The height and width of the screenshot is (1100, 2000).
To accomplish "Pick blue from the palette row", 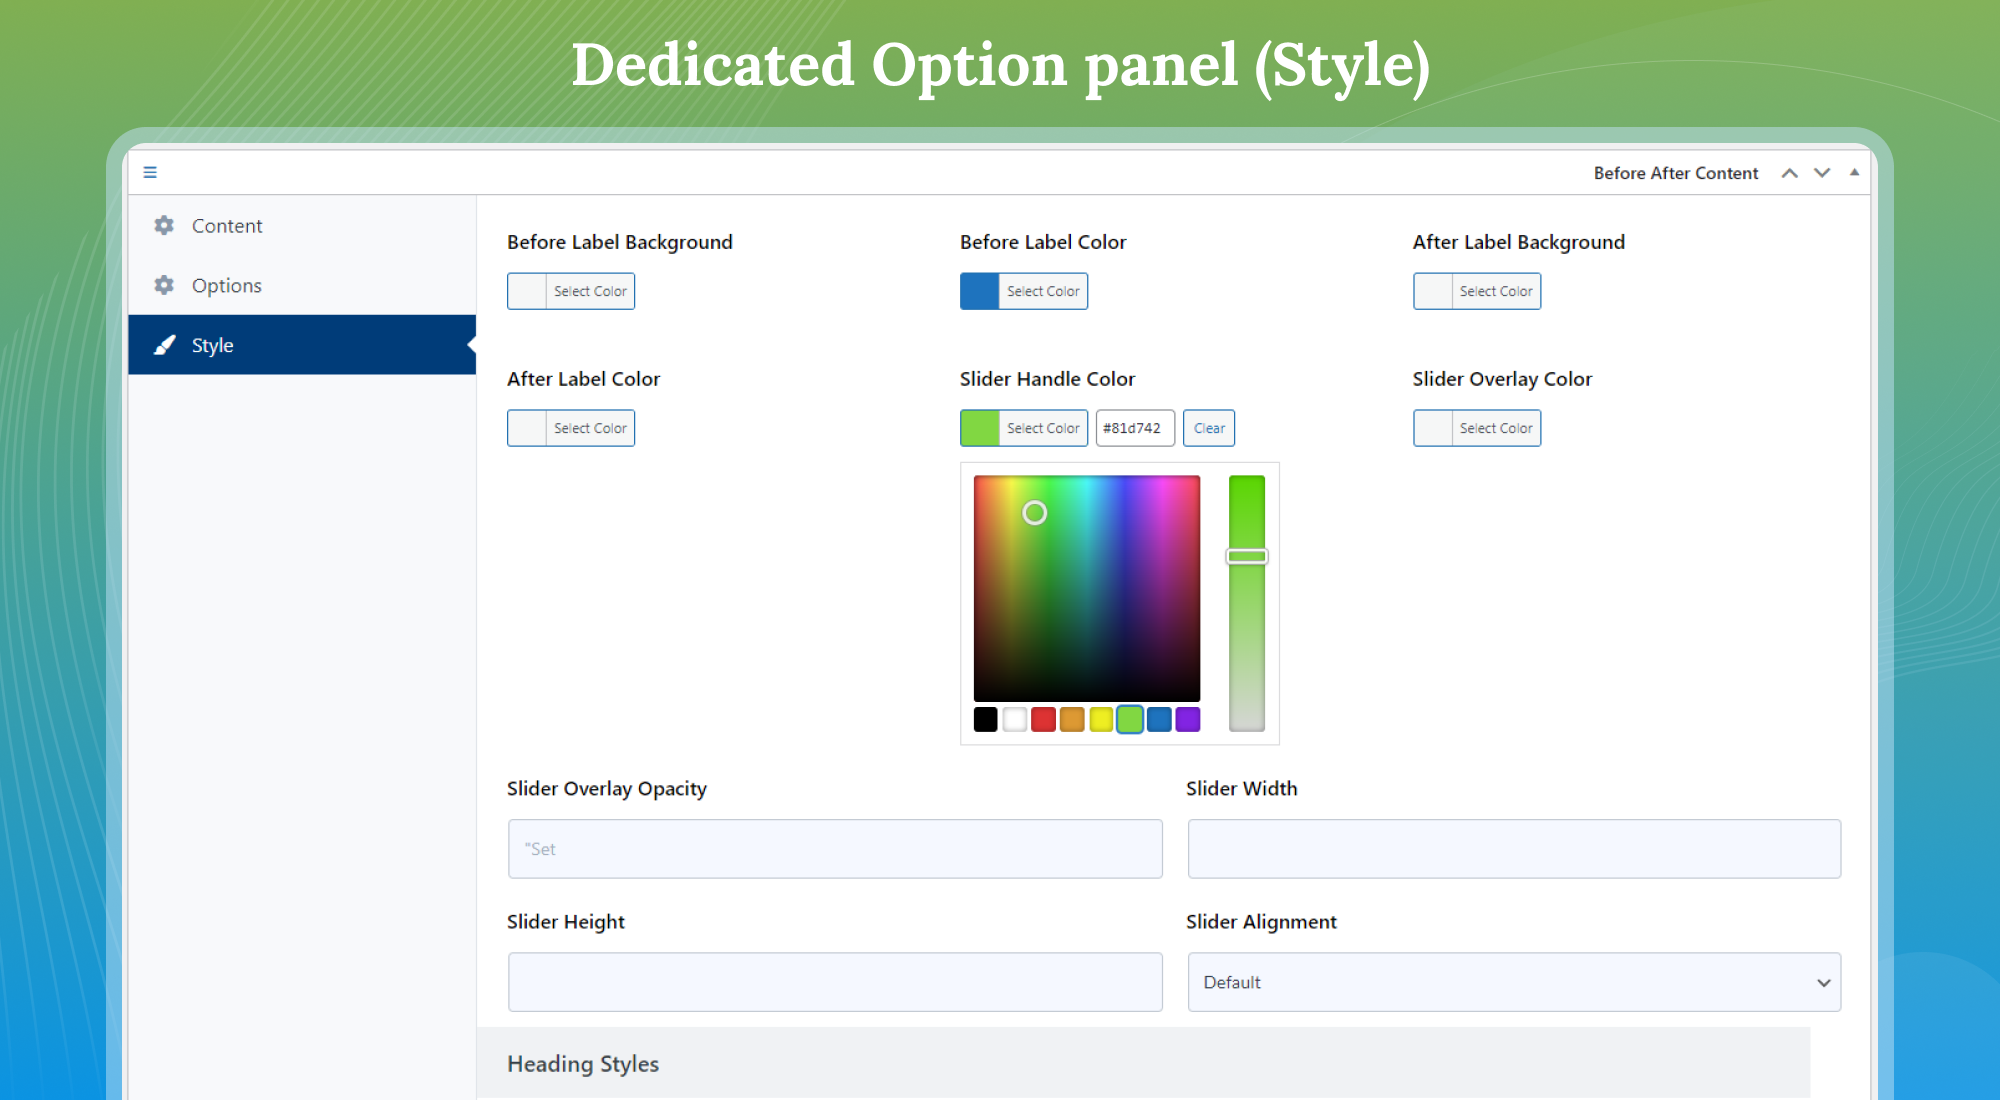I will (x=1159, y=719).
